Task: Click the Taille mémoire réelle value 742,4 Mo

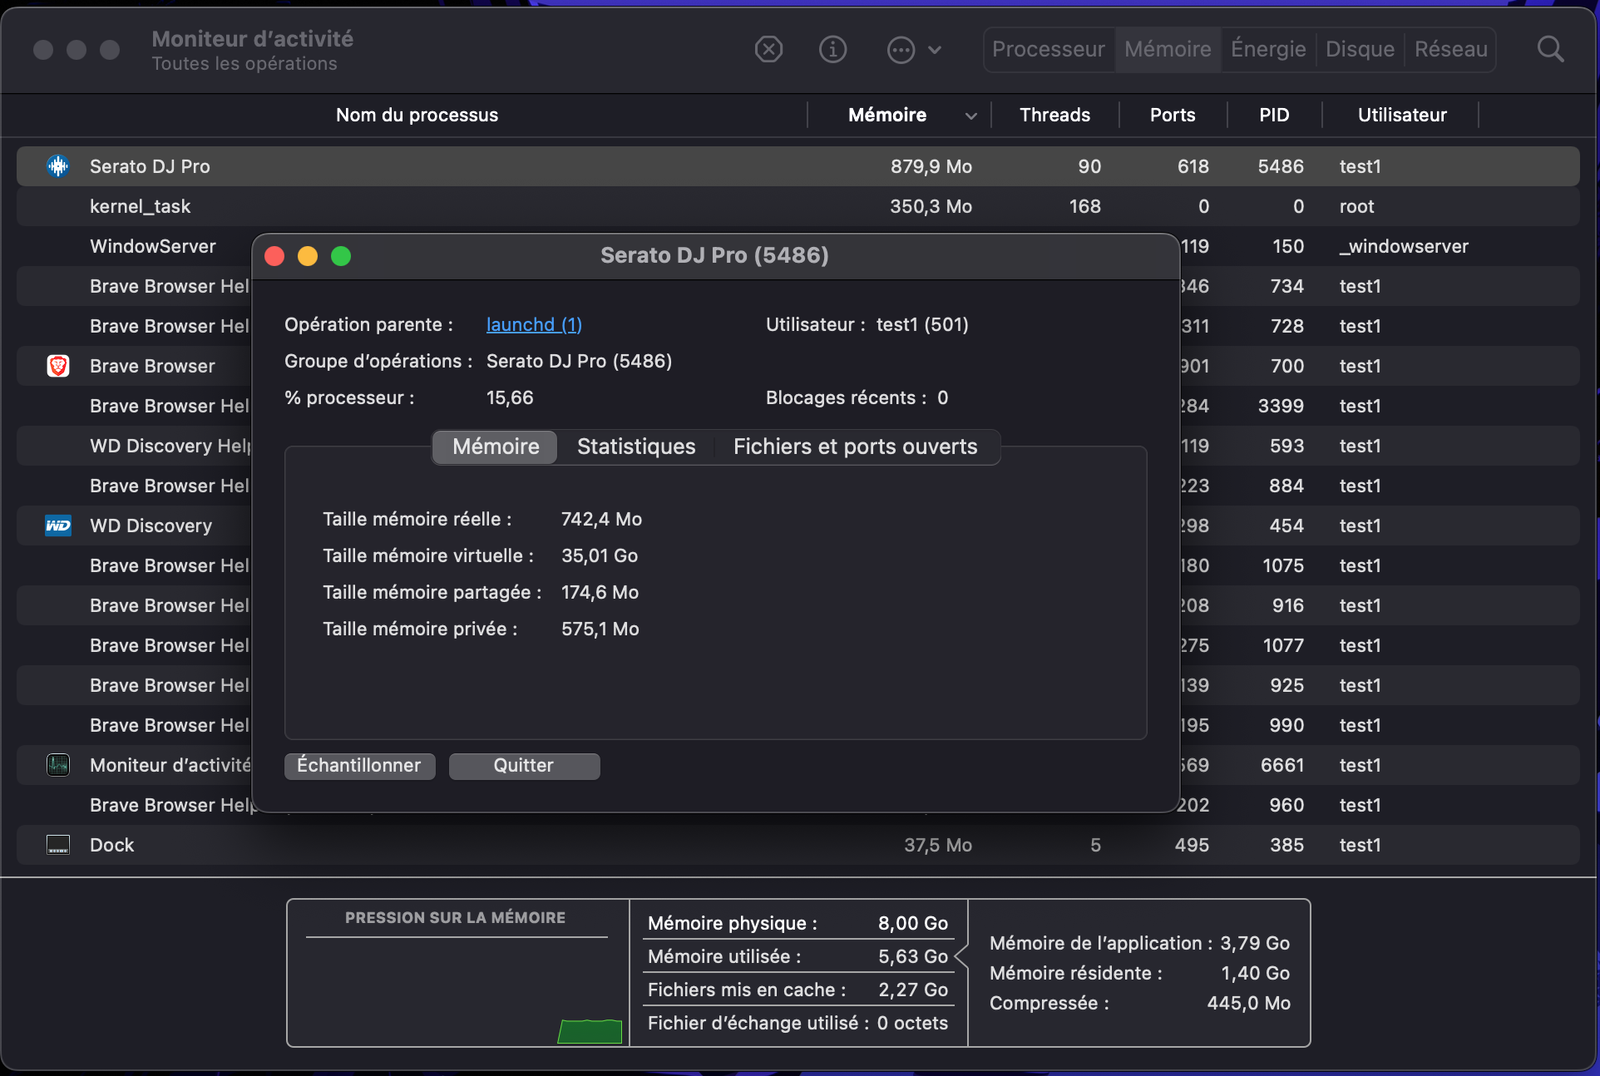Action: (601, 519)
